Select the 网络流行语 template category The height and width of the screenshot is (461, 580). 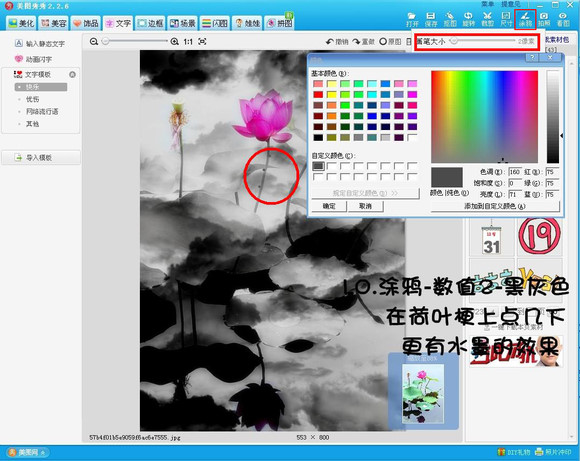(x=42, y=111)
